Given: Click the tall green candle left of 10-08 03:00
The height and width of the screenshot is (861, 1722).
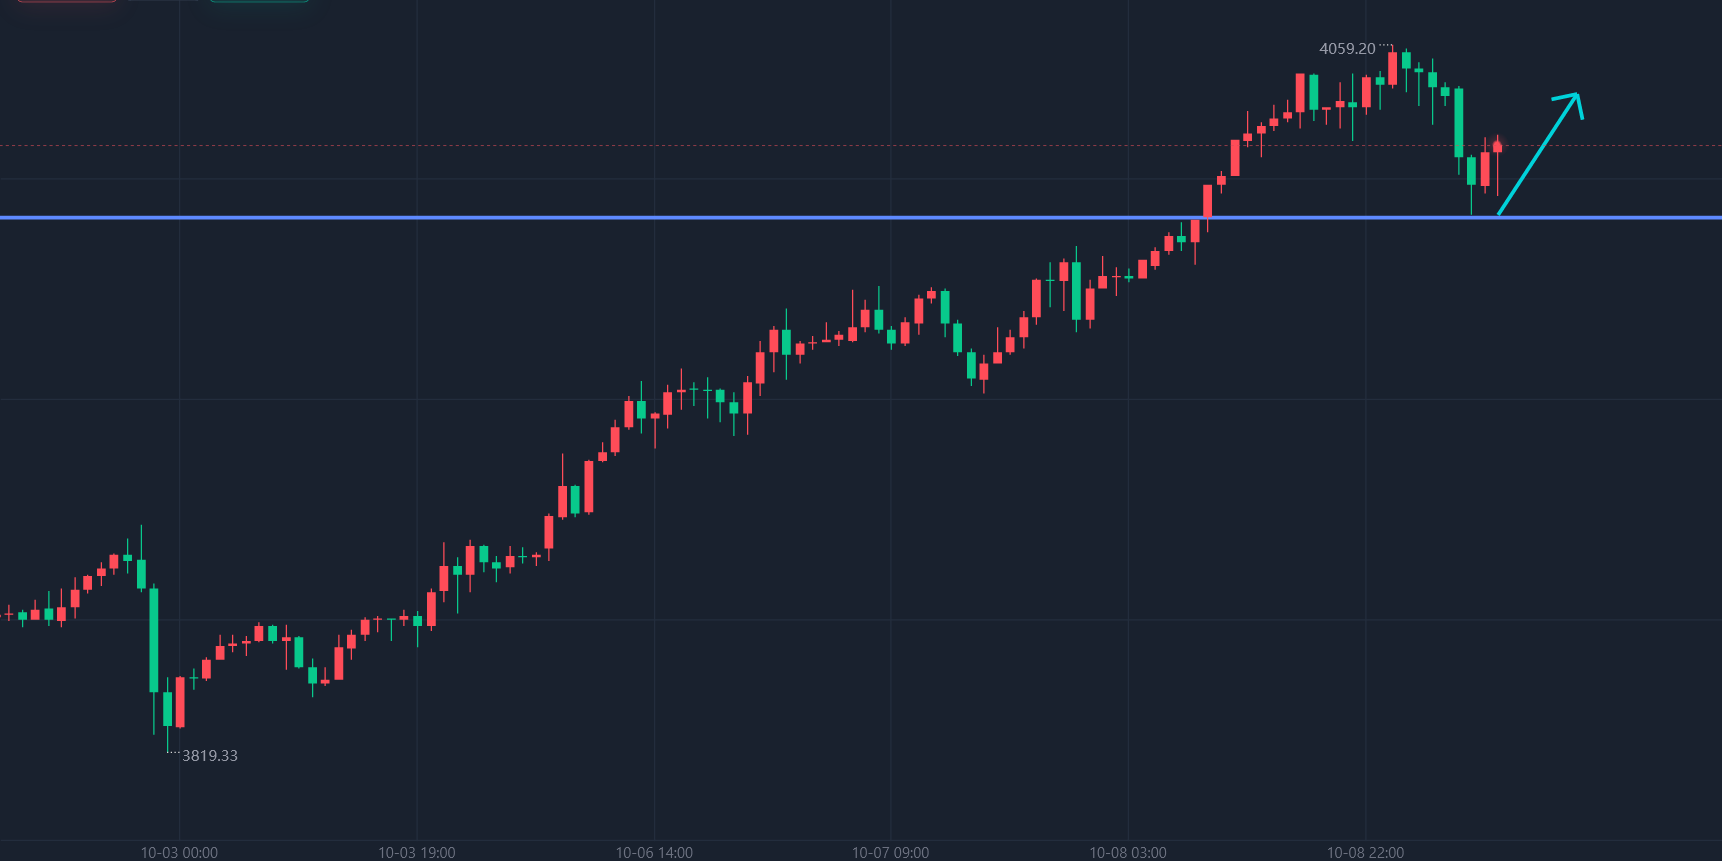Looking at the screenshot, I should point(1076,291).
